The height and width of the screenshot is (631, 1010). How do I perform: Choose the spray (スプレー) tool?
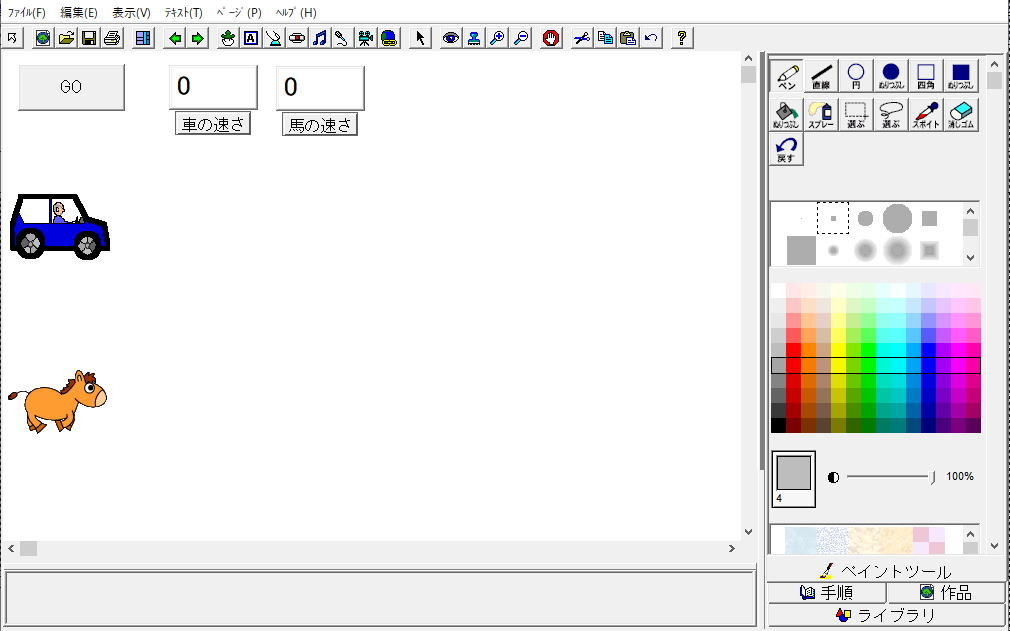(x=821, y=115)
